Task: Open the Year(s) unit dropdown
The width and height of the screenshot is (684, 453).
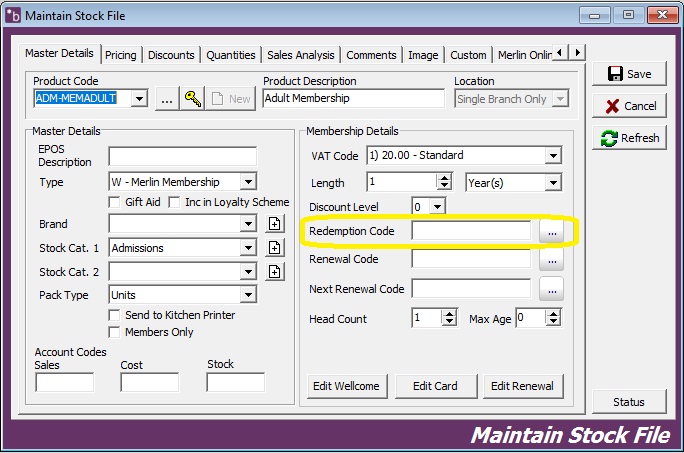Action: (553, 182)
